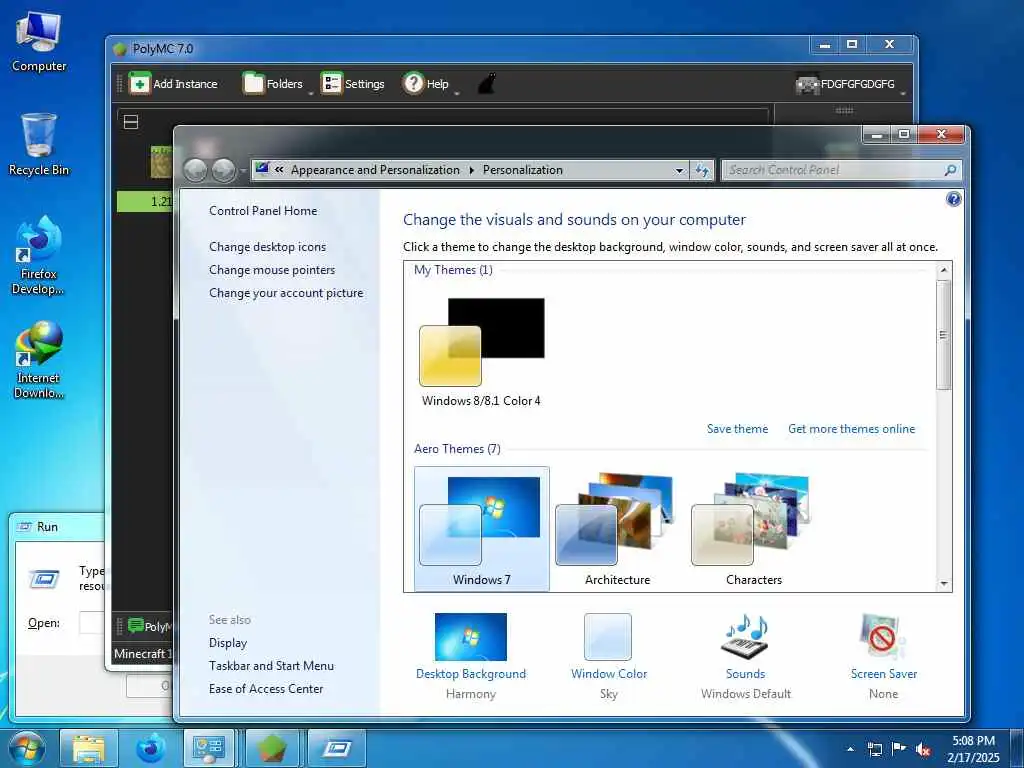Open Windows Explorer from taskbar
1024x768 pixels.
pyautogui.click(x=89, y=748)
